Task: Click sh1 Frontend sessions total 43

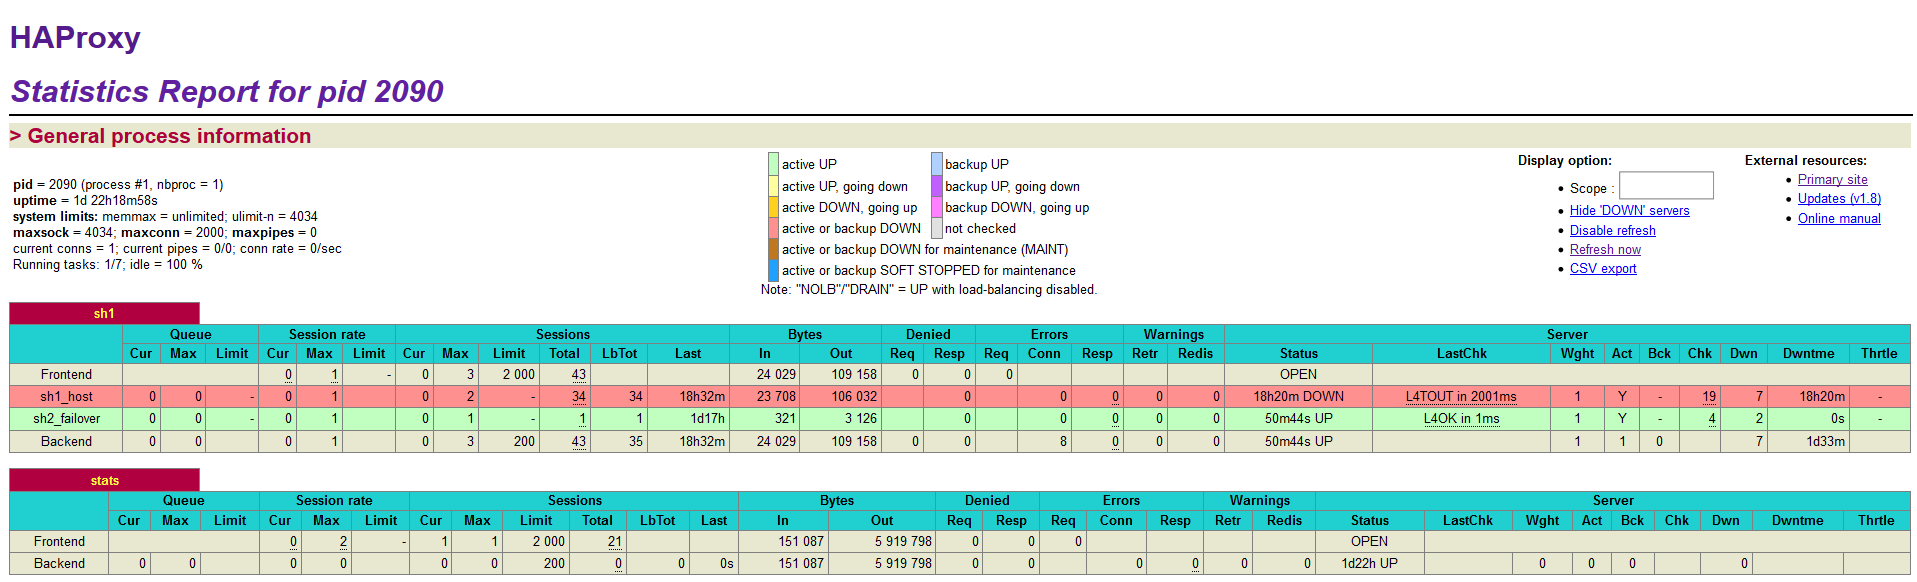Action: click(579, 374)
